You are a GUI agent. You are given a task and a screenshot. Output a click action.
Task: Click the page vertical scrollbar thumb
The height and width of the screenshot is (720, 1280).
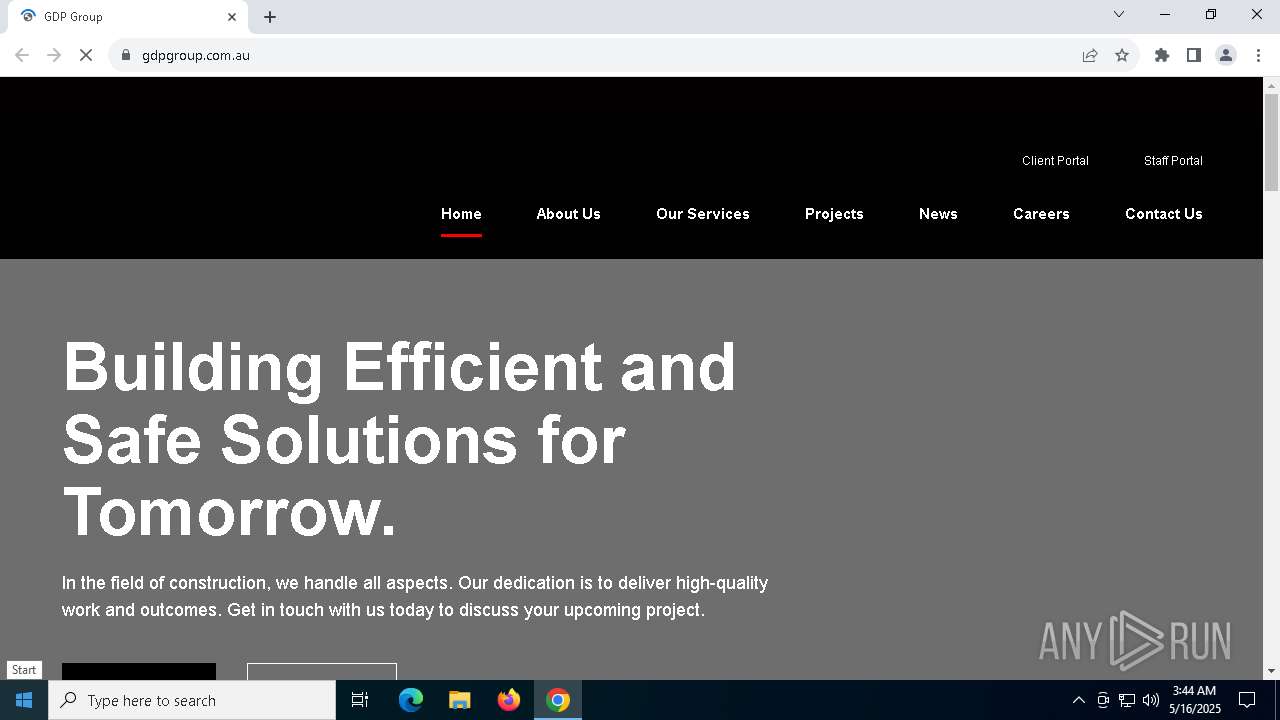tap(1271, 142)
